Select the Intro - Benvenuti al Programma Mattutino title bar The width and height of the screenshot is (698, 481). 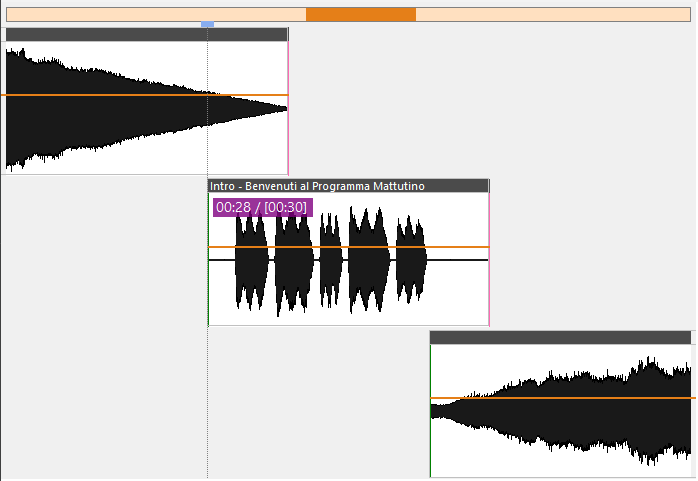349,186
